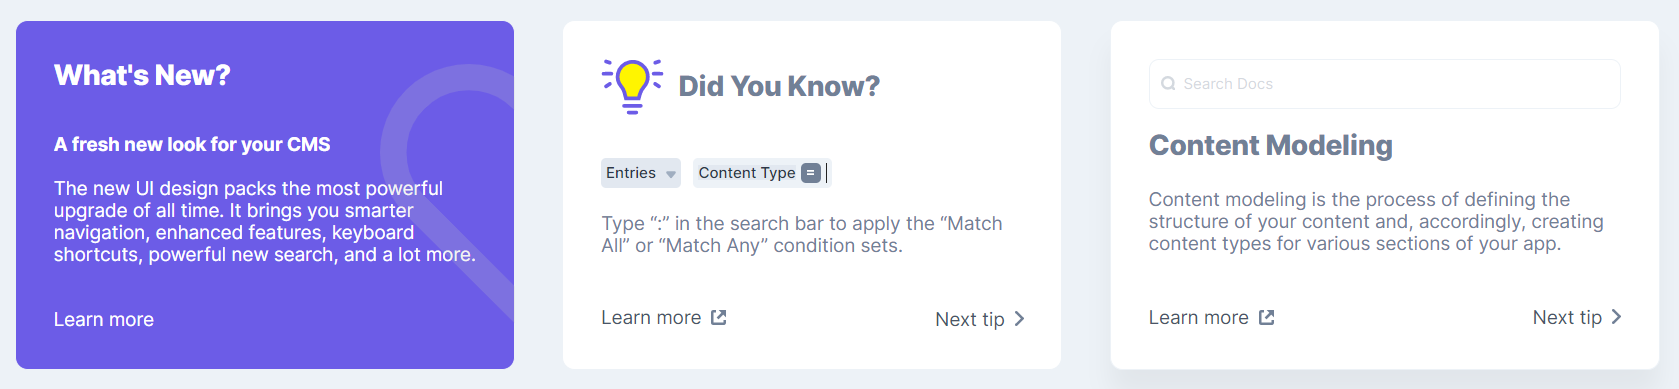1679x389 pixels.
Task: Focus the Search Docs input field
Action: [1384, 84]
